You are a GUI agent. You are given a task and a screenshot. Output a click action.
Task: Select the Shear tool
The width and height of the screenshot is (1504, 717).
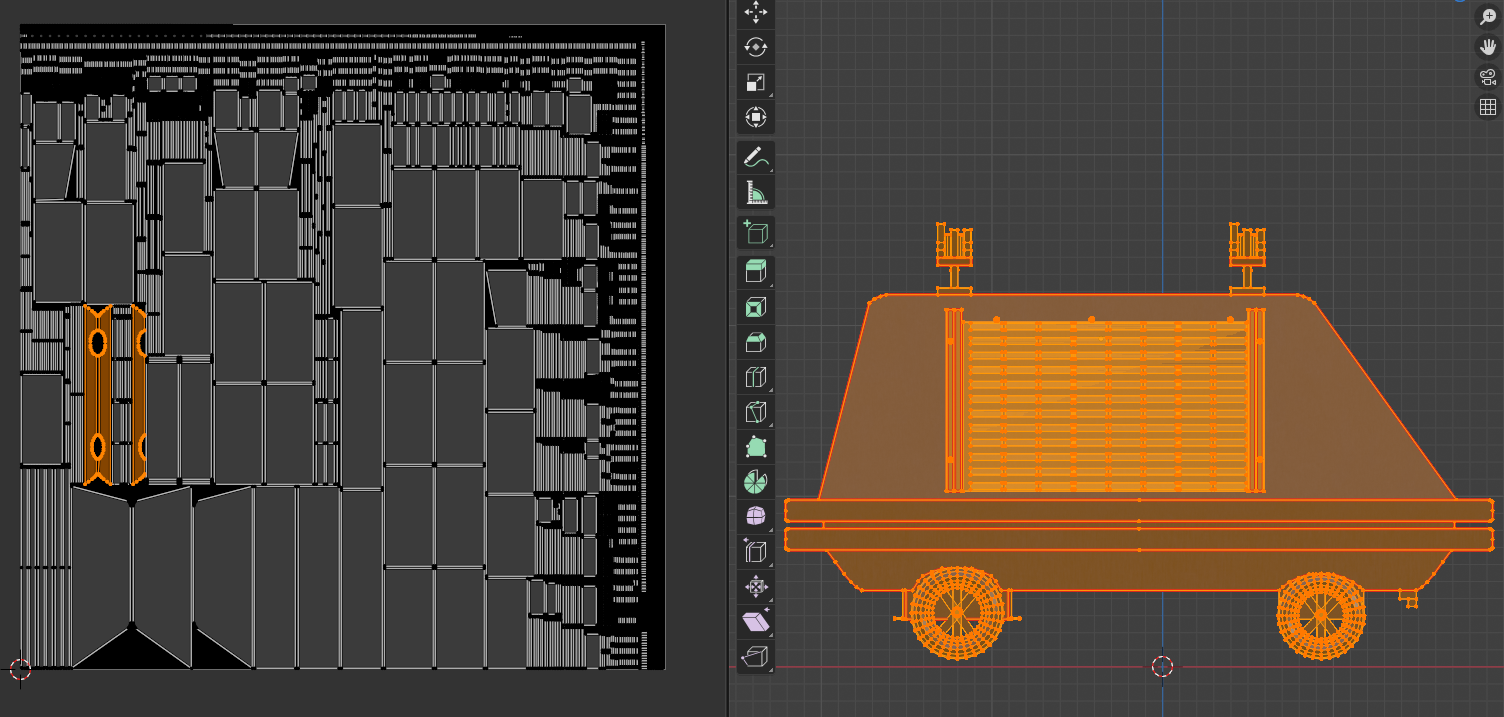pyautogui.click(x=756, y=622)
